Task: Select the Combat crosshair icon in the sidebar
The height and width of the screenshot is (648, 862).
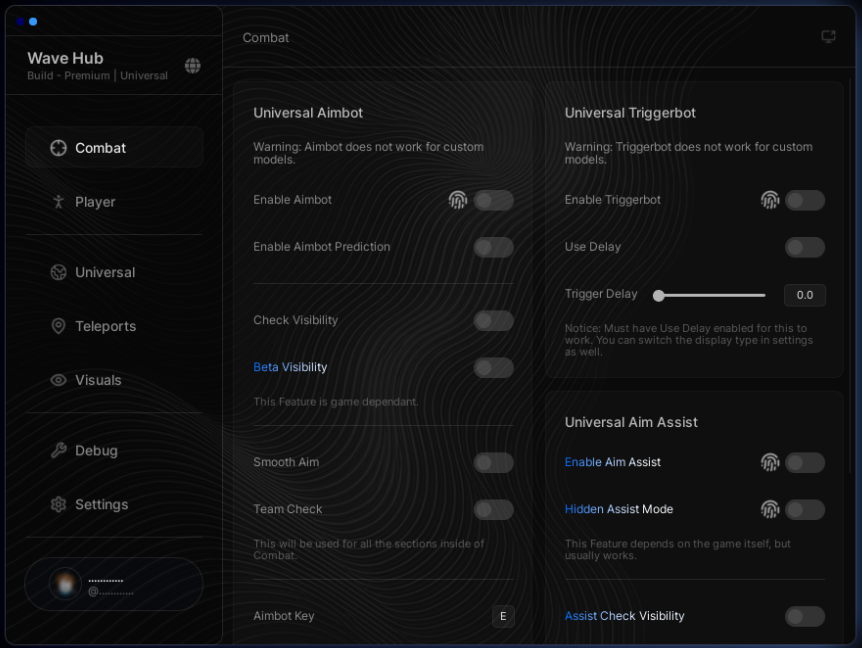Action: coord(57,147)
